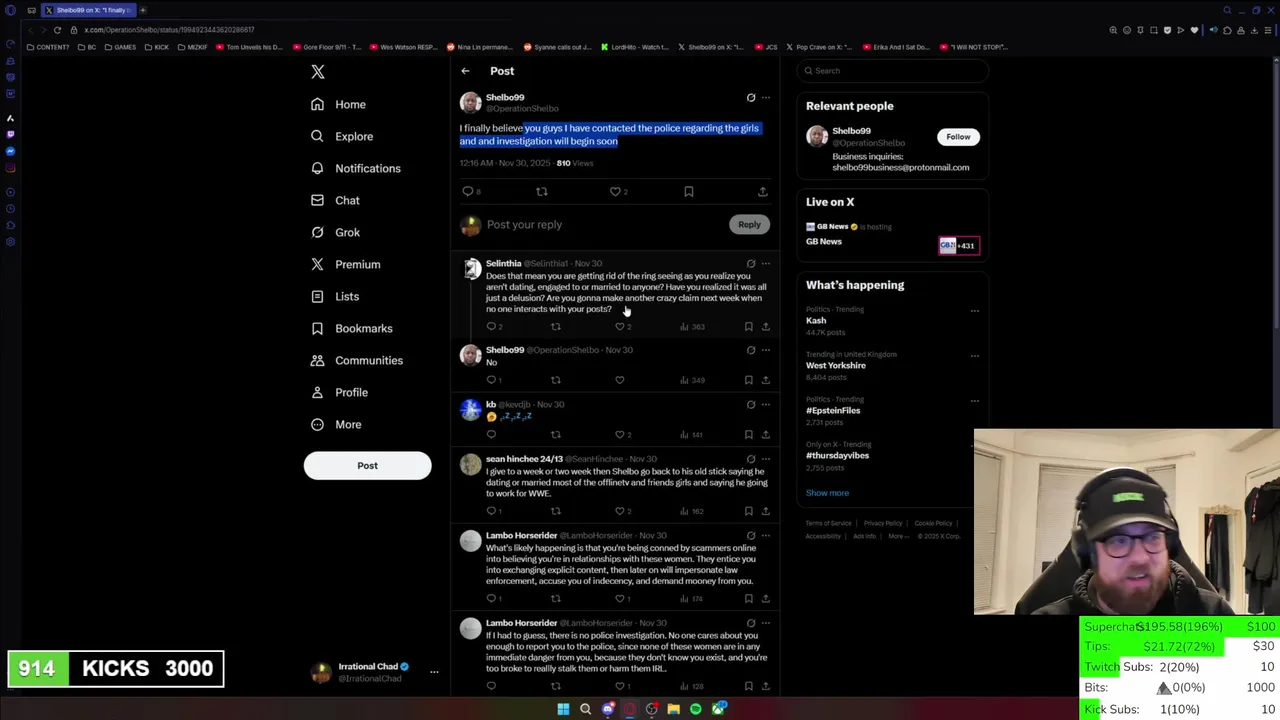Bookmark Shelbo99's main post
Screen dimensions: 1280x720
coord(688,191)
